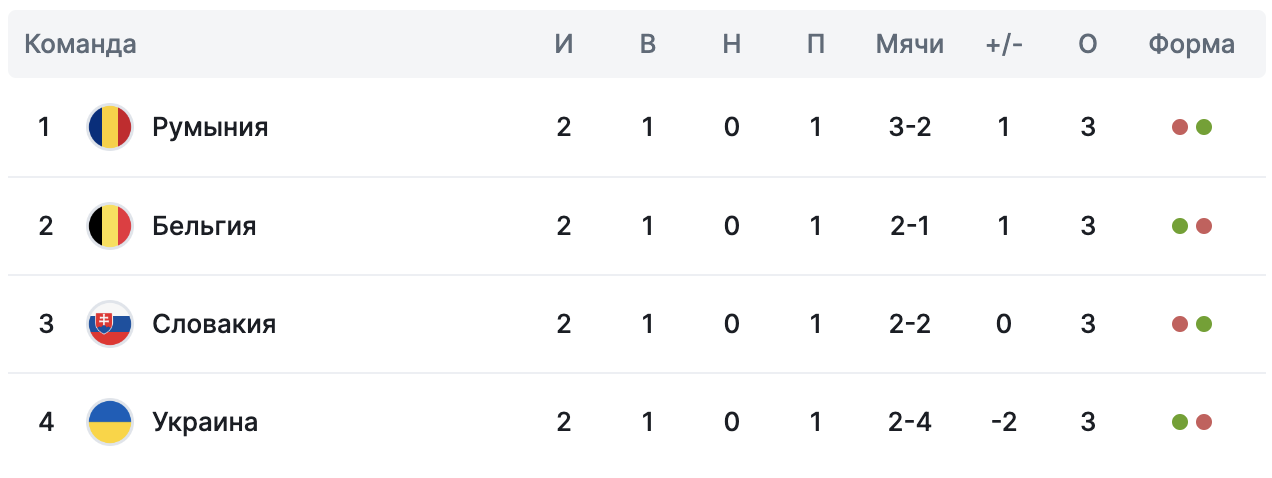Click the О points column header
The height and width of the screenshot is (478, 1272).
(1088, 45)
